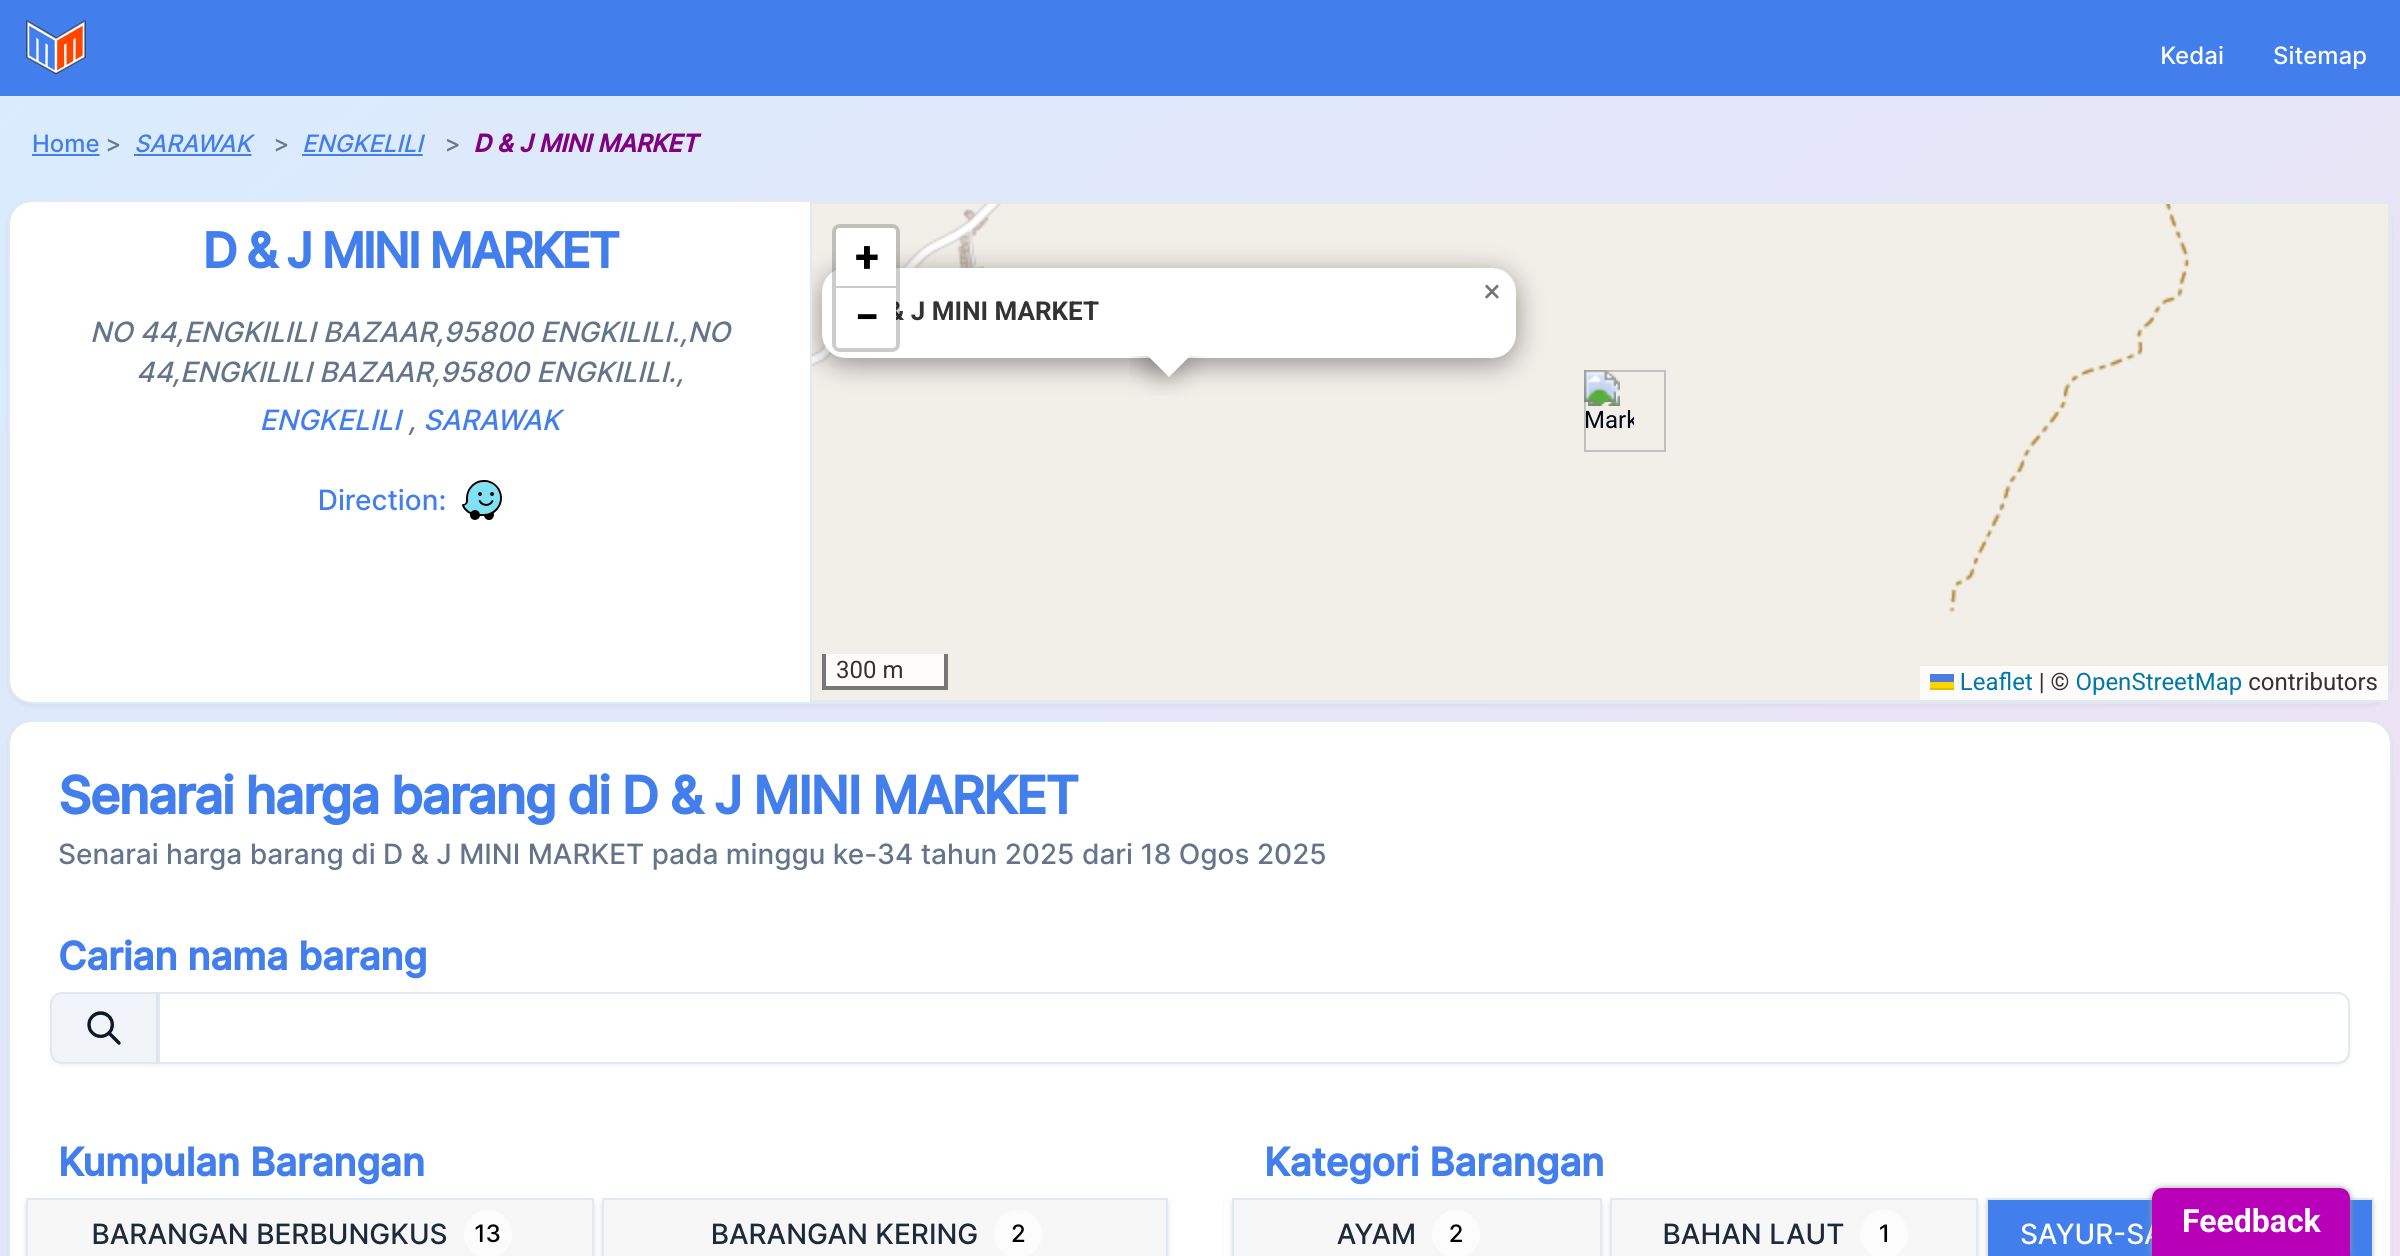Close the map popup
The width and height of the screenshot is (2400, 1256).
1491,292
